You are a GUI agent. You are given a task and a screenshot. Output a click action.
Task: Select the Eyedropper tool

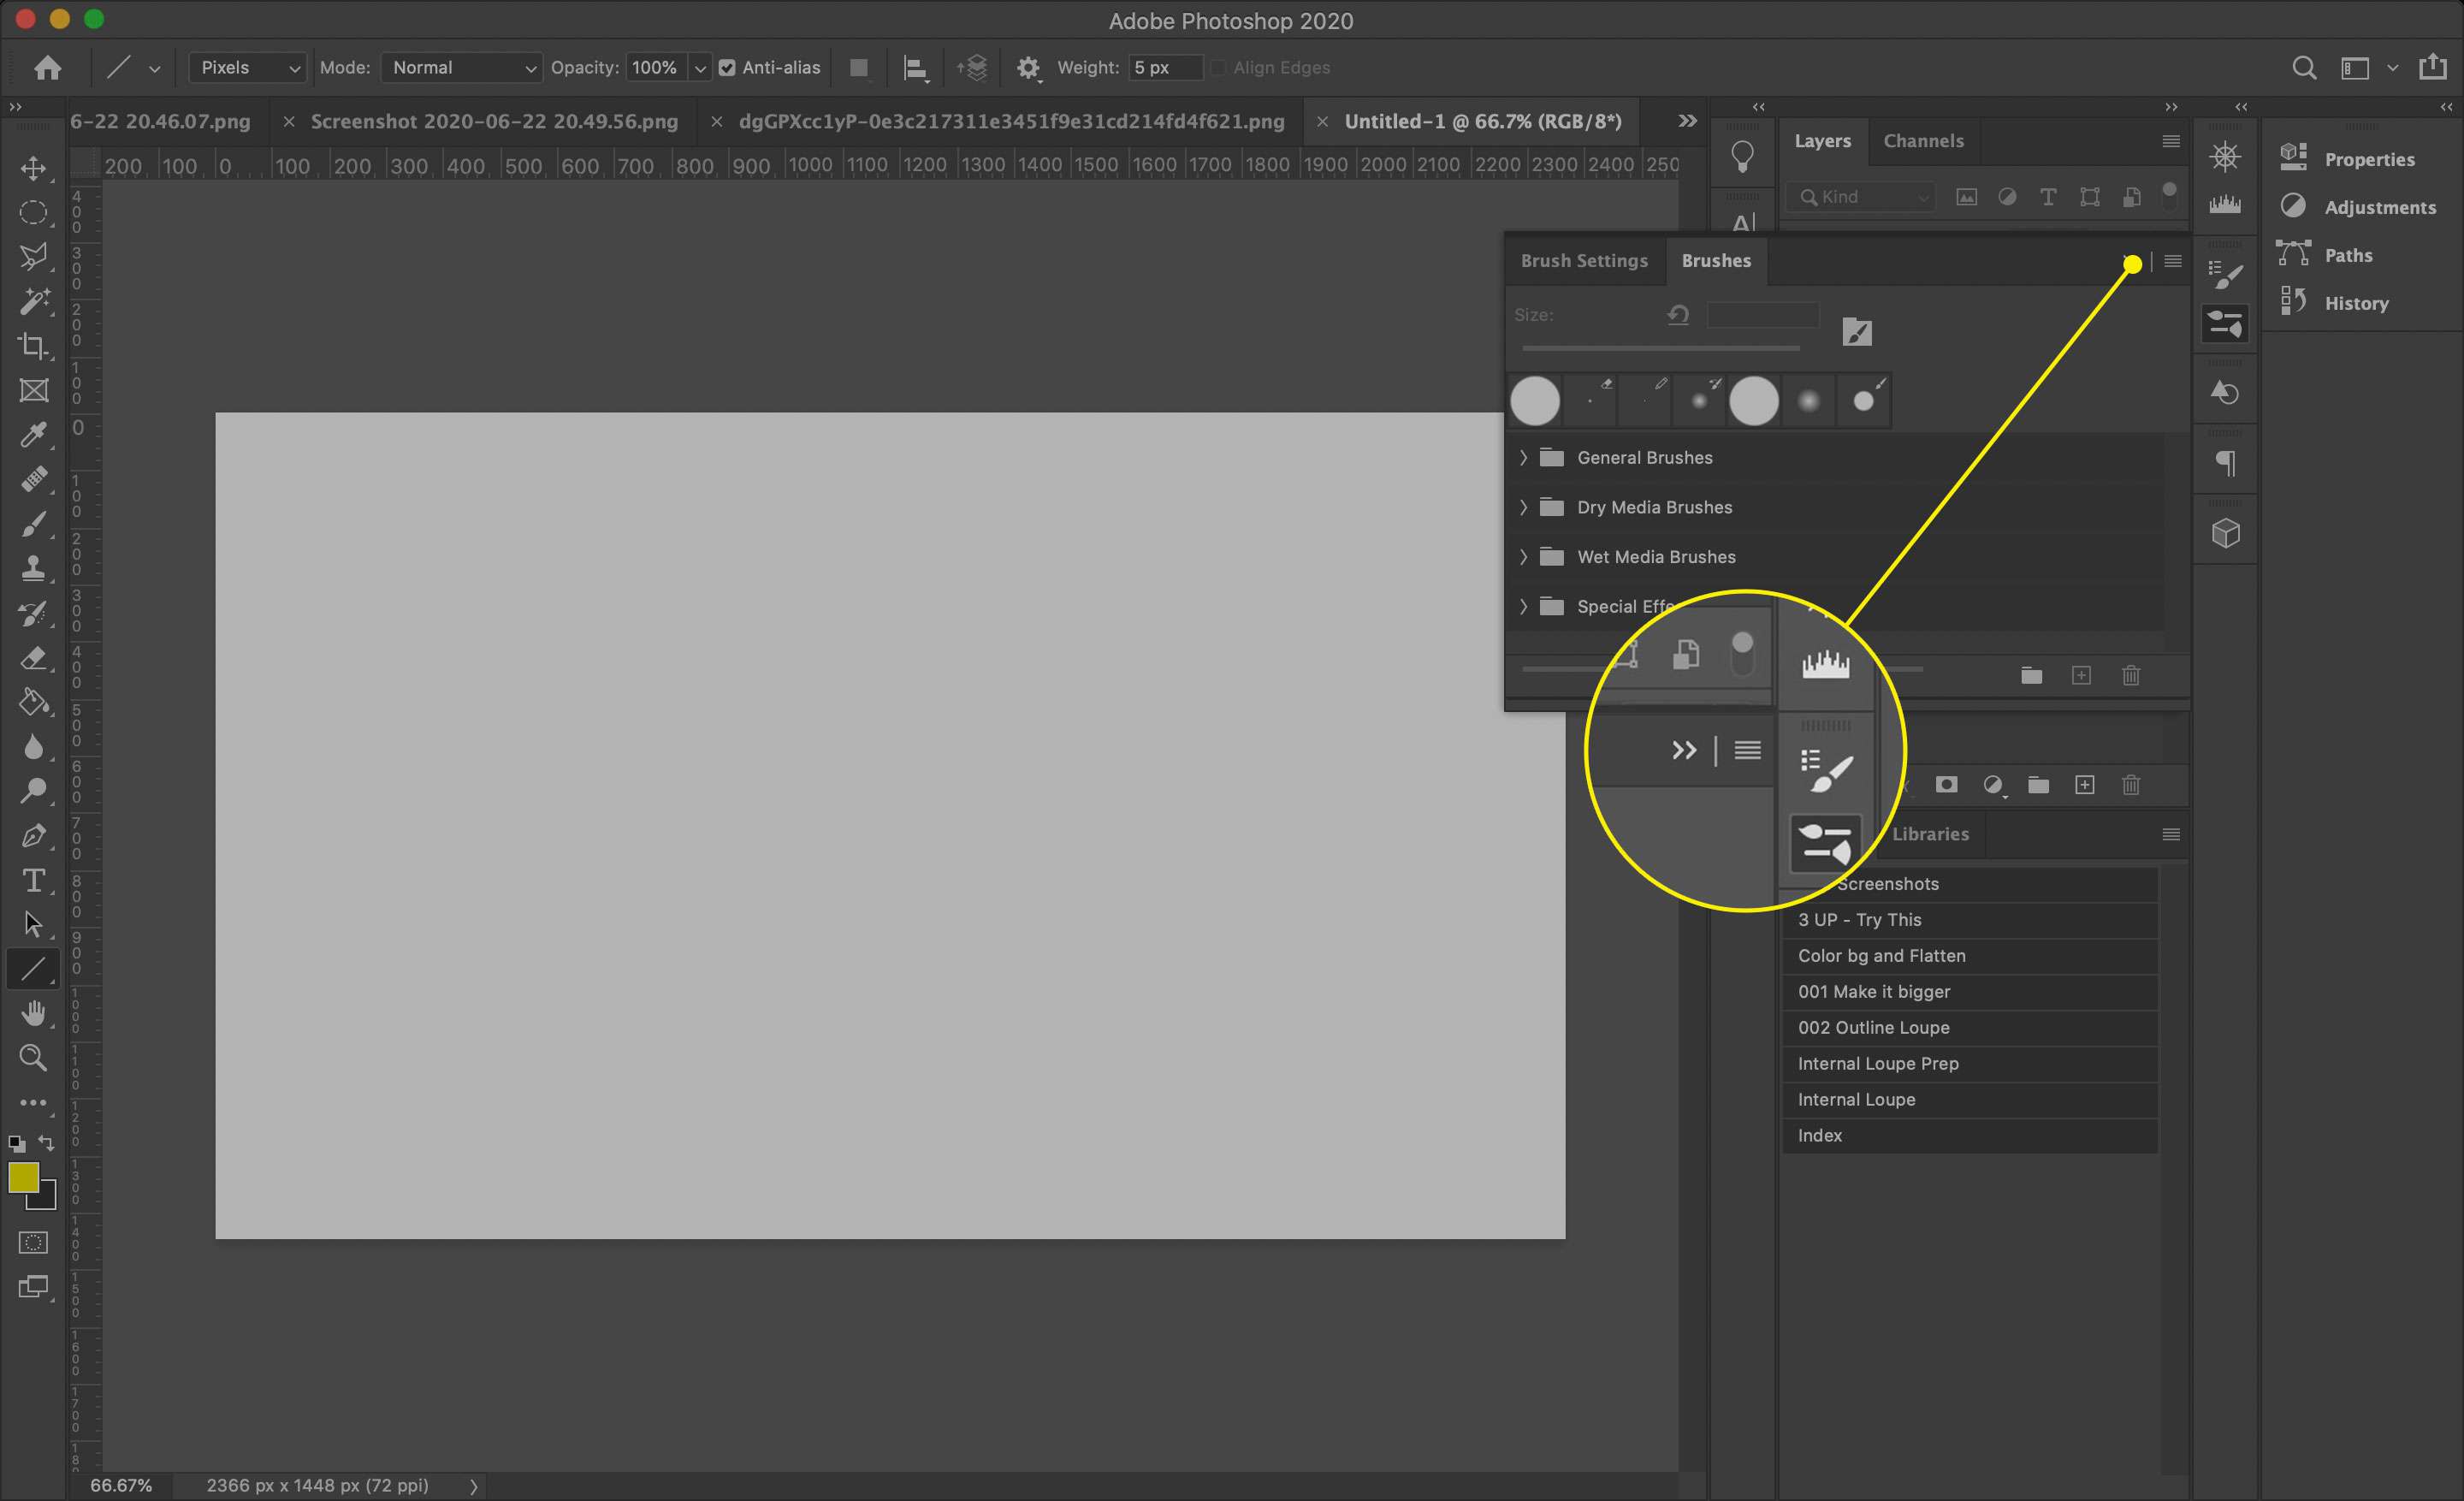[33, 435]
